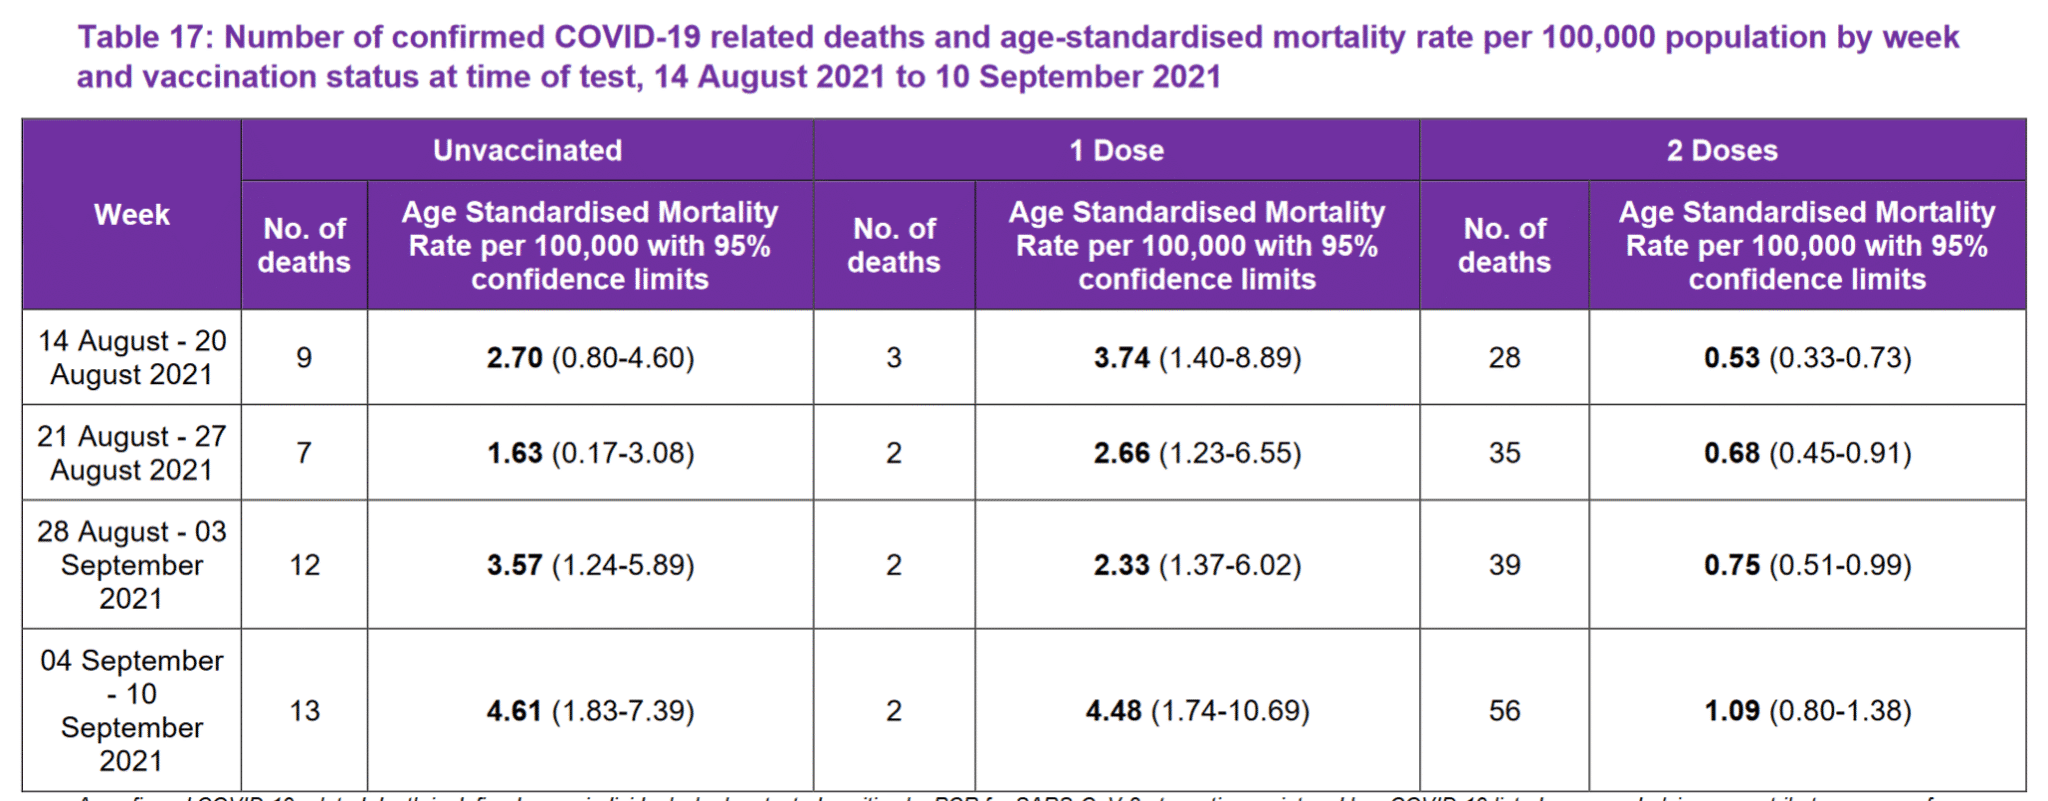Viewport: 2048px width, 801px height.
Task: Select the 21 August - 27 August 2021 row label
Action: [131, 453]
